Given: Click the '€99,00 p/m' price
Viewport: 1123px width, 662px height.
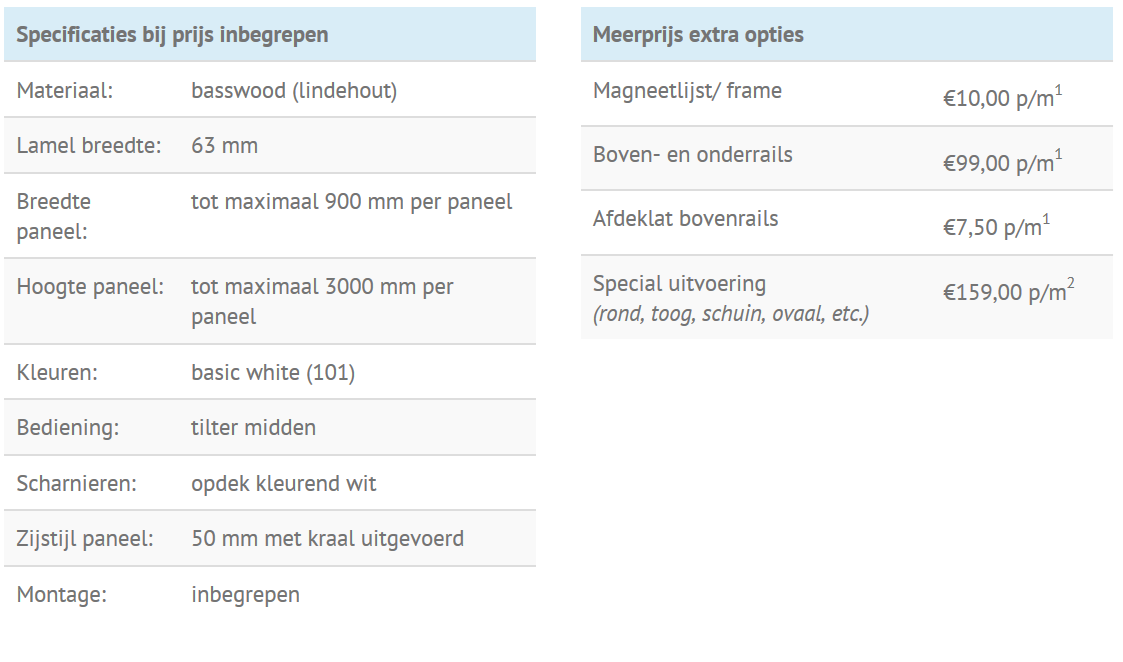Looking at the screenshot, I should tap(1003, 162).
